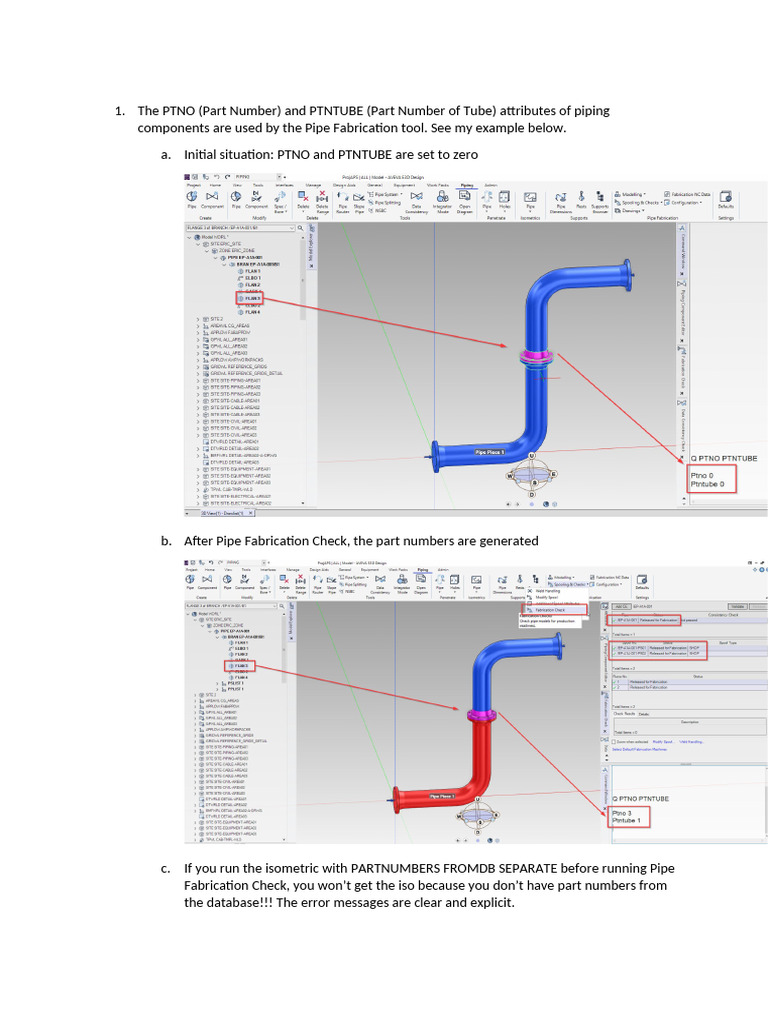Open the FLANGE 3 of BRANCH combo box, upper screenshot

pos(240,228)
